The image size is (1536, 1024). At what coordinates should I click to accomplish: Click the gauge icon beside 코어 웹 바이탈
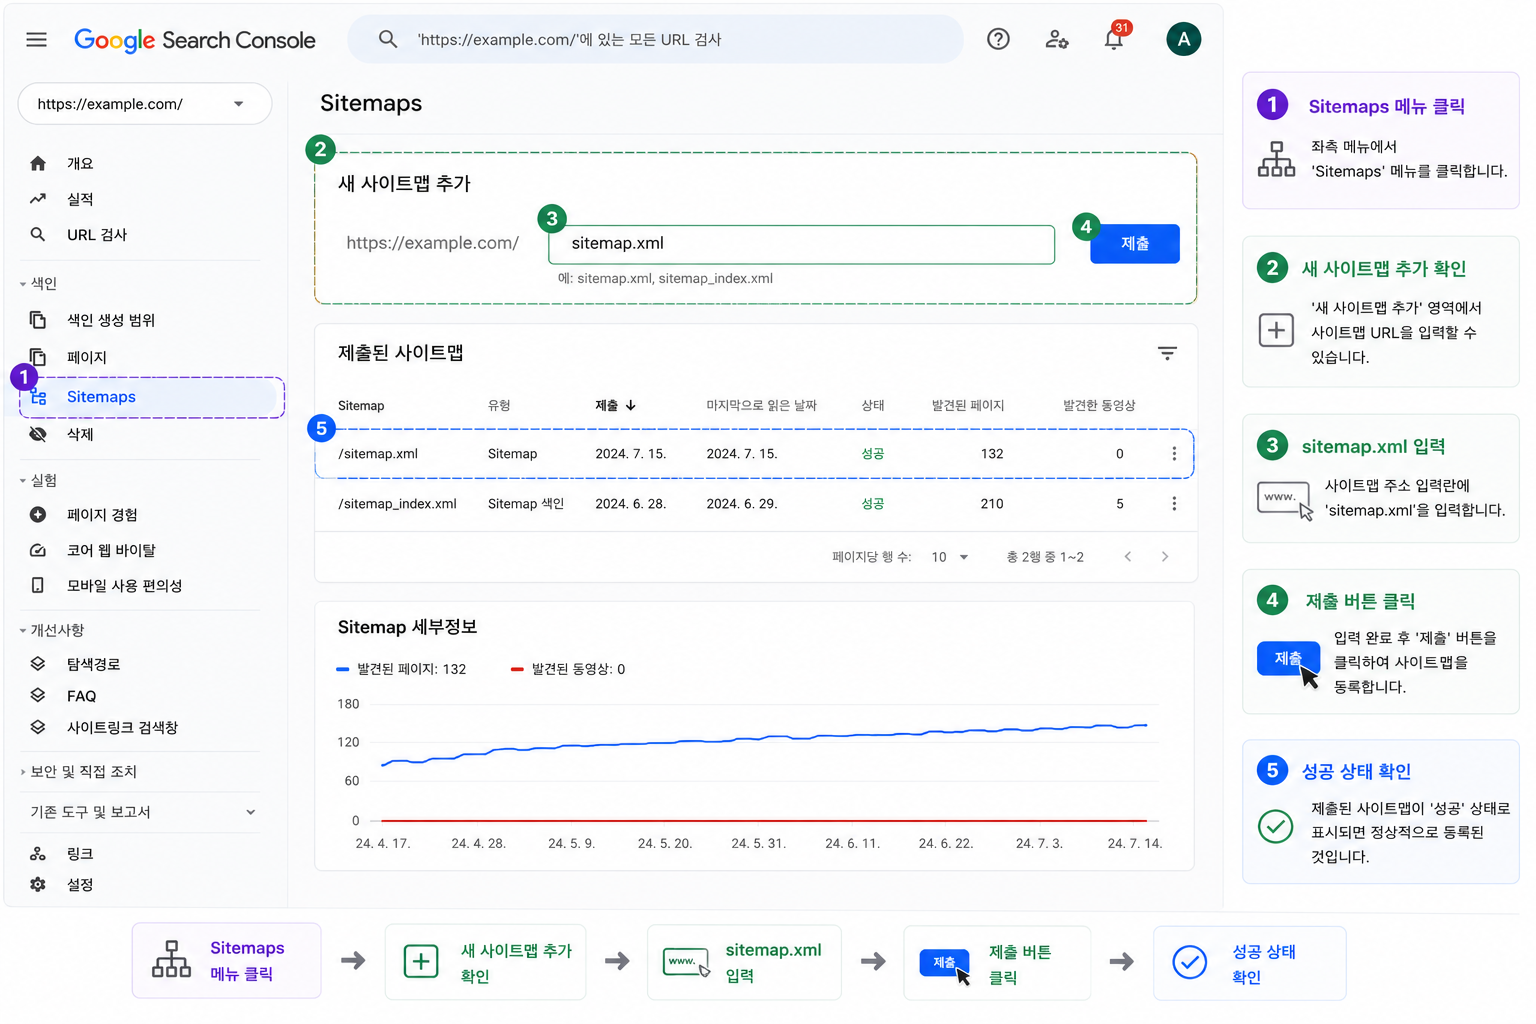pyautogui.click(x=38, y=550)
